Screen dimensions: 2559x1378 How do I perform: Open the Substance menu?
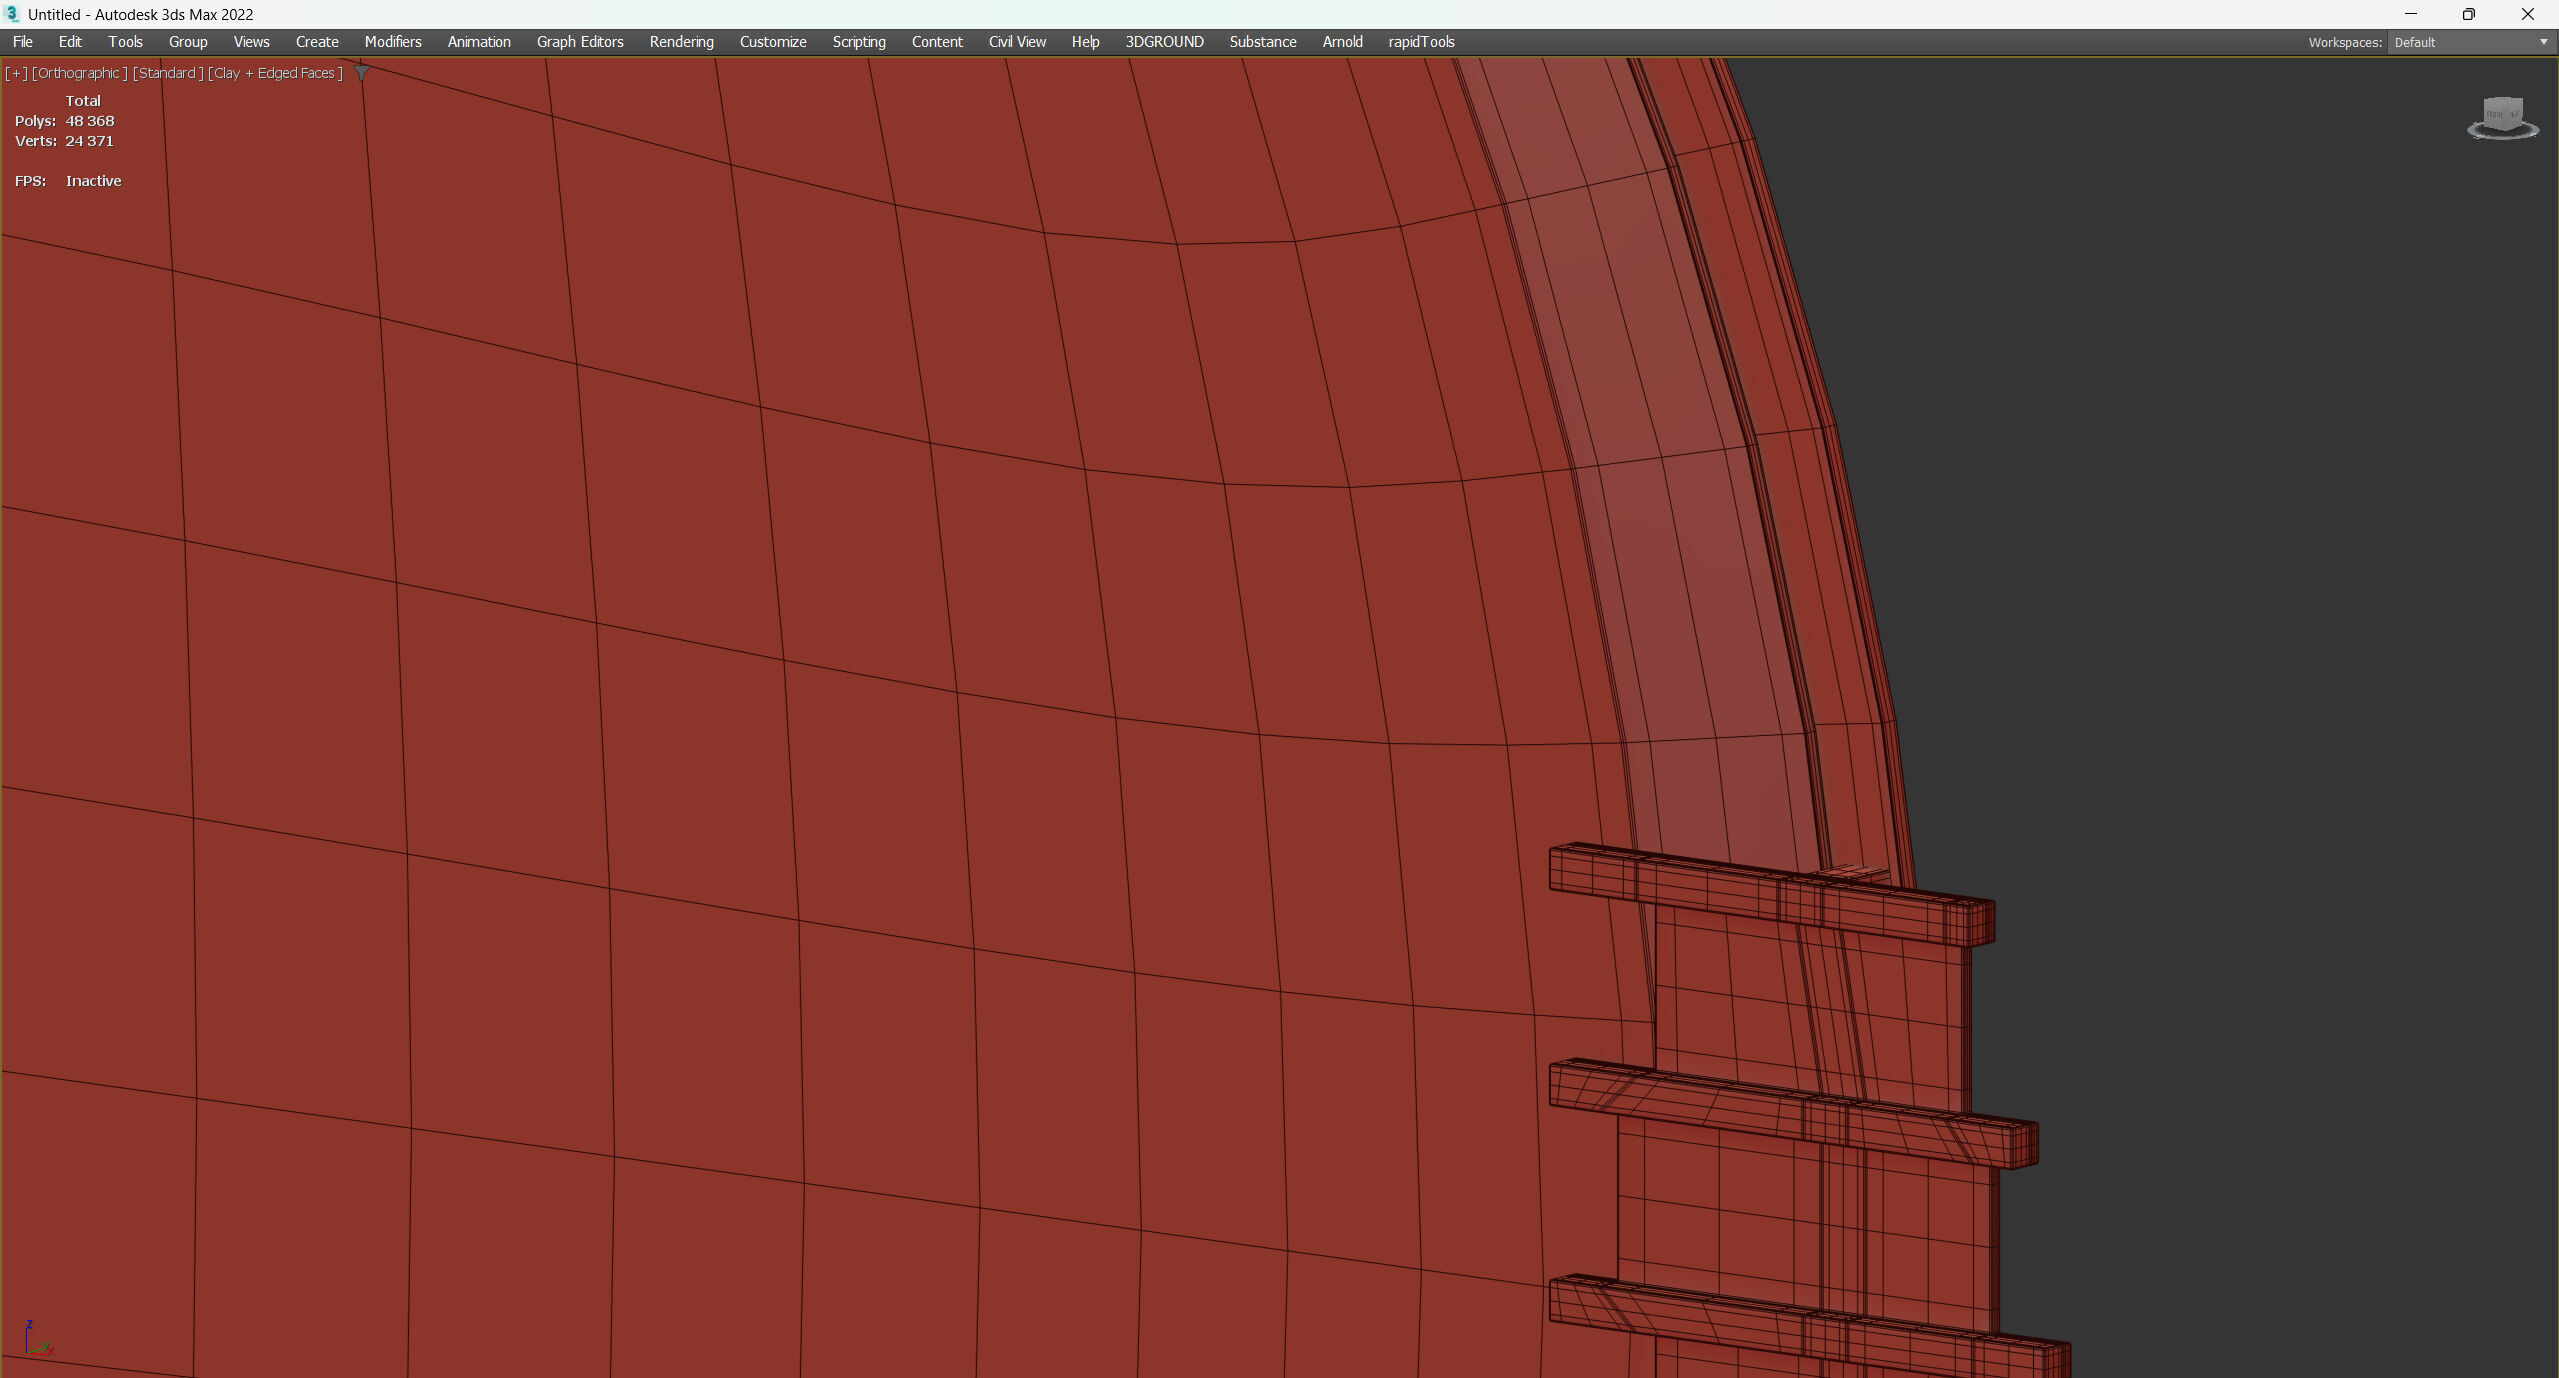(x=1263, y=42)
